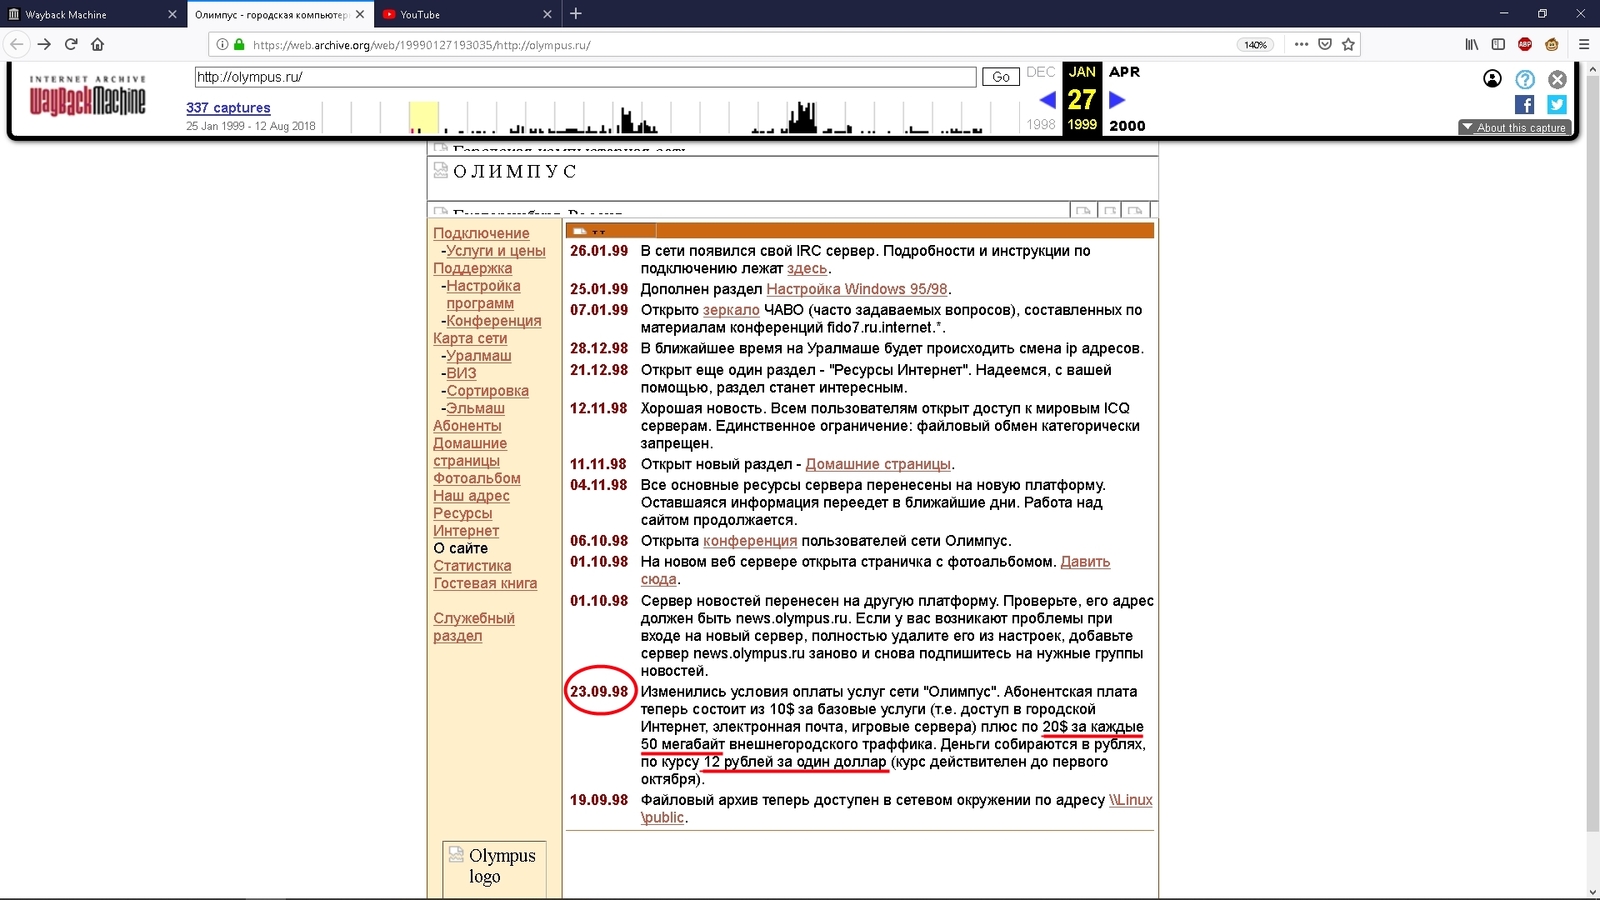The image size is (1600, 900).
Task: Open Firefox hamburger menu
Action: (x=1584, y=44)
